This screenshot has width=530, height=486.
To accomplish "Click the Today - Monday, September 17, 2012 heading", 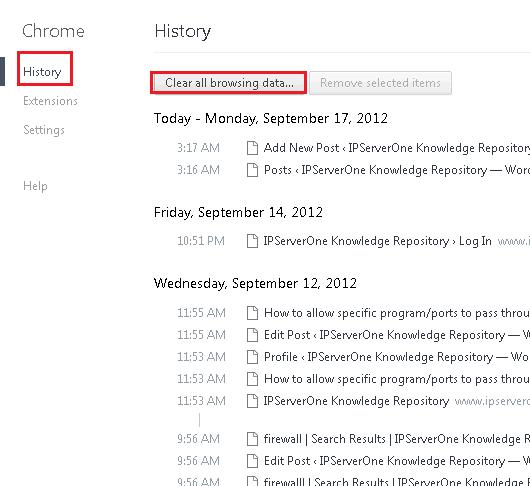I will [x=271, y=119].
